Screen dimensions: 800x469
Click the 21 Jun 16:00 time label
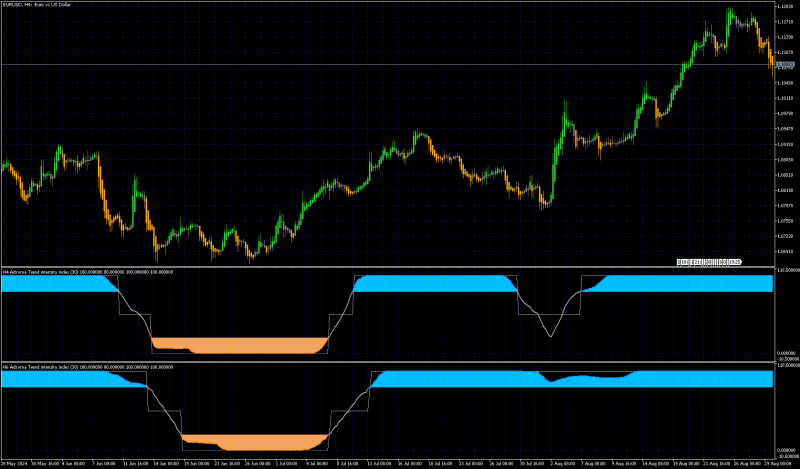(x=228, y=463)
